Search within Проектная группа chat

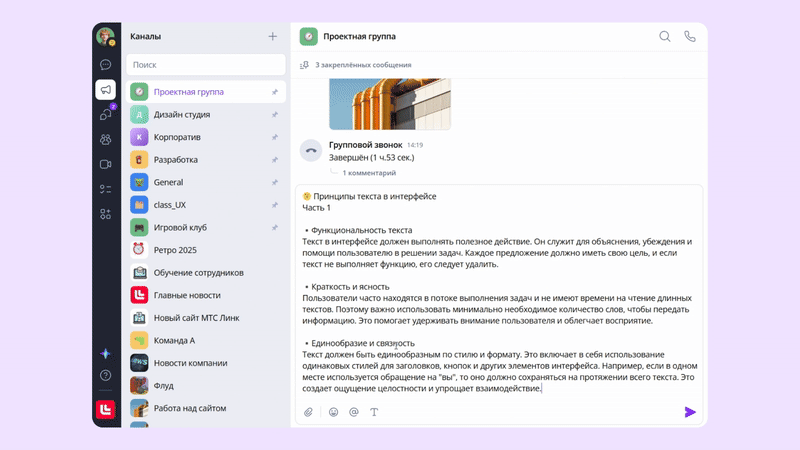point(664,37)
